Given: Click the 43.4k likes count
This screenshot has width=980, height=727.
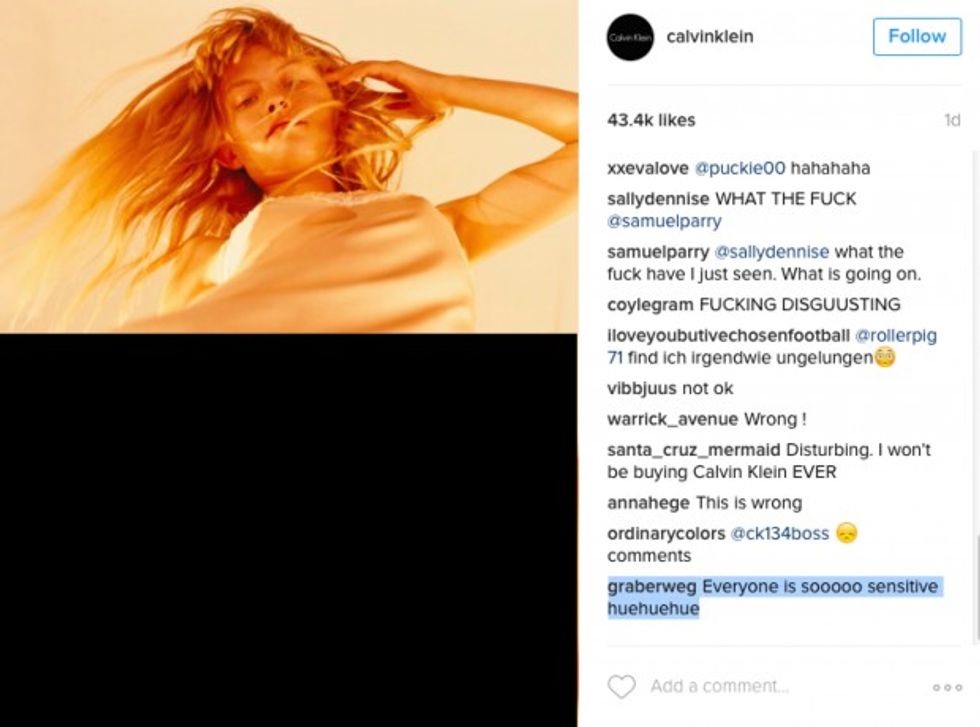Looking at the screenshot, I should pyautogui.click(x=651, y=120).
